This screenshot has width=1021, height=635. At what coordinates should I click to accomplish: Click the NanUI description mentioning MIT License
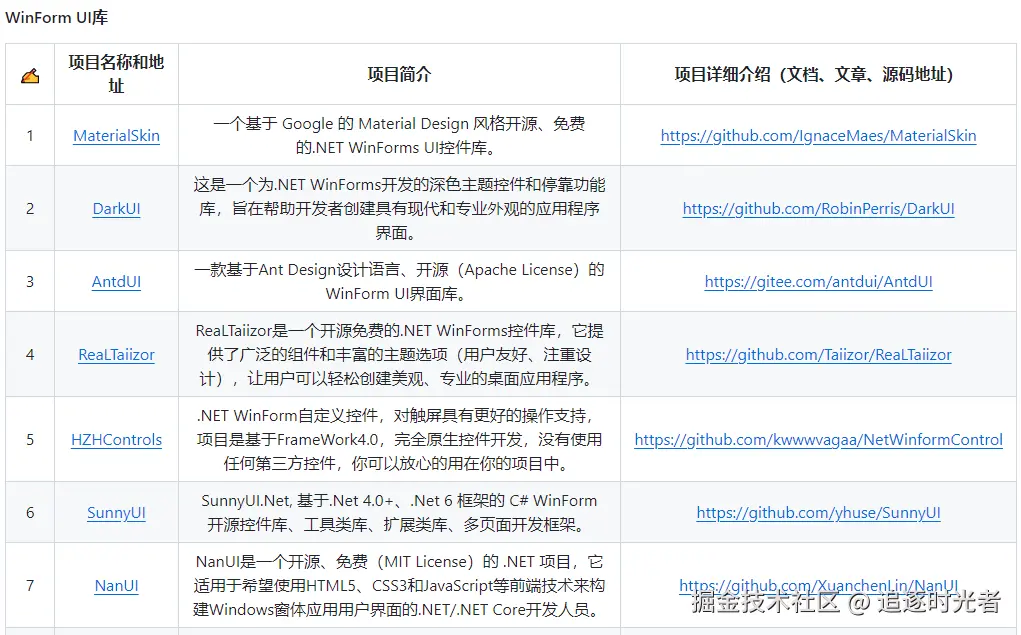click(x=399, y=586)
